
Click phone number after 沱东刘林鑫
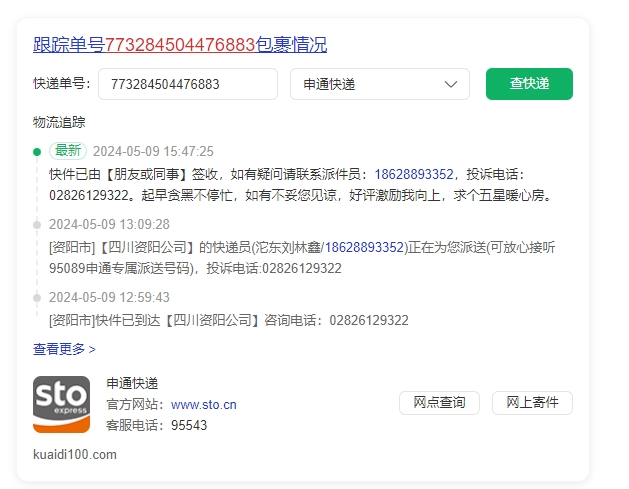tap(364, 248)
